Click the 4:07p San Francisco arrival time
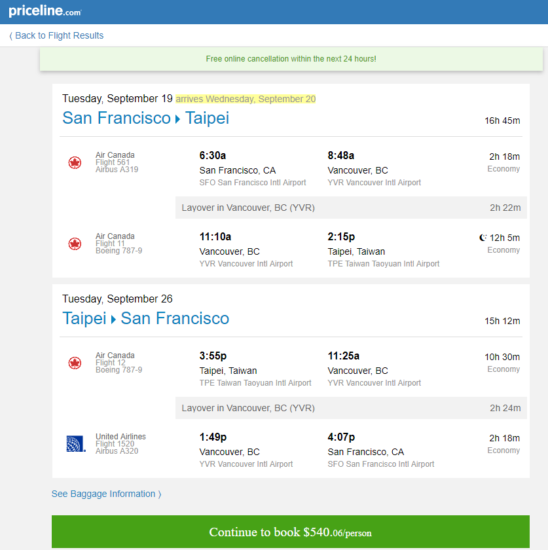The image size is (548, 550). click(341, 437)
